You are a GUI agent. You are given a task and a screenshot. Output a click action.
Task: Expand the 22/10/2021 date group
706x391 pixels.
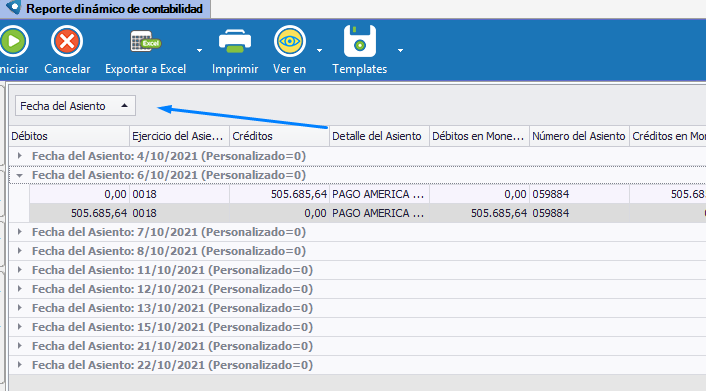tap(19, 365)
